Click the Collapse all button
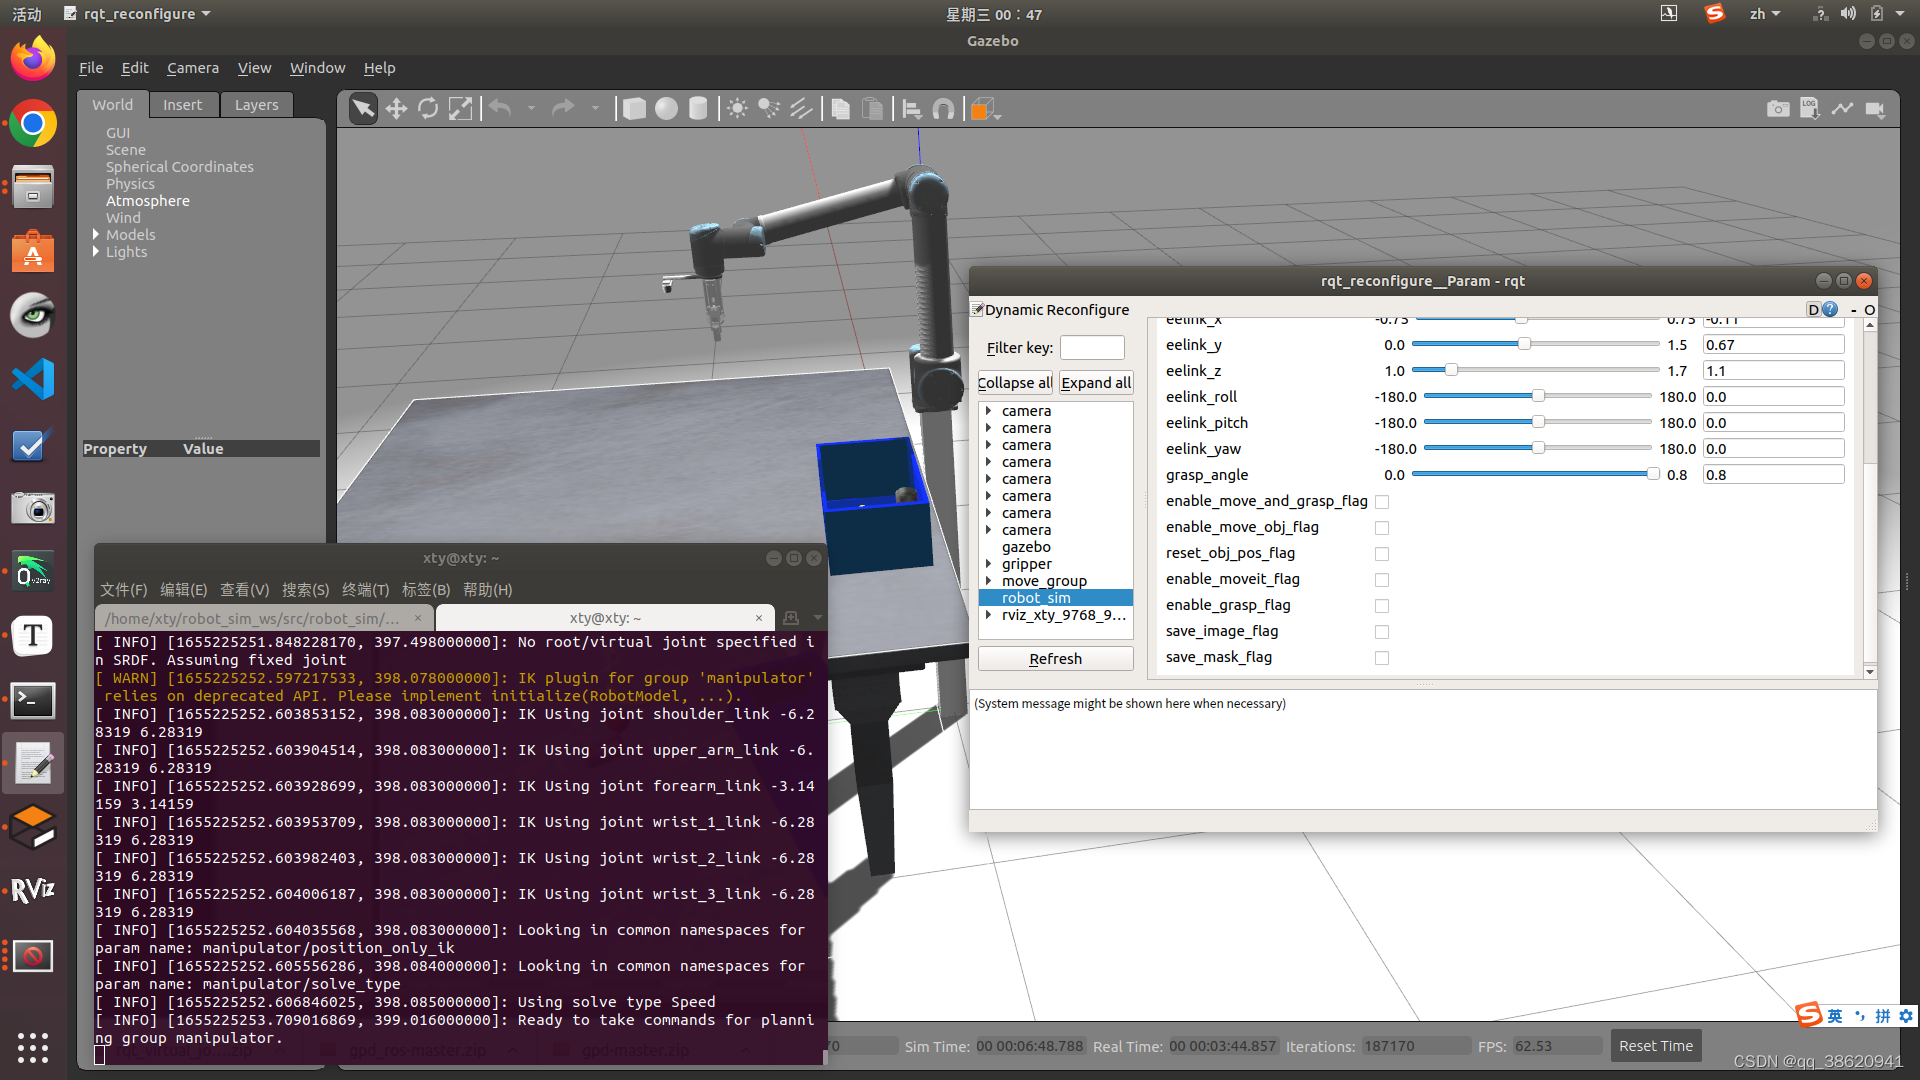The height and width of the screenshot is (1080, 1920). point(1015,382)
